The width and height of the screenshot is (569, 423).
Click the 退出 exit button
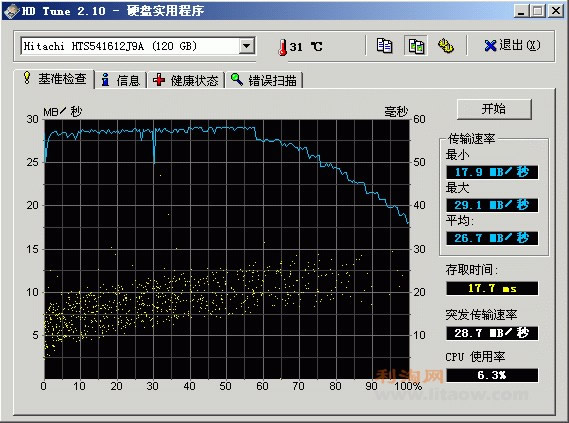pyautogui.click(x=512, y=46)
